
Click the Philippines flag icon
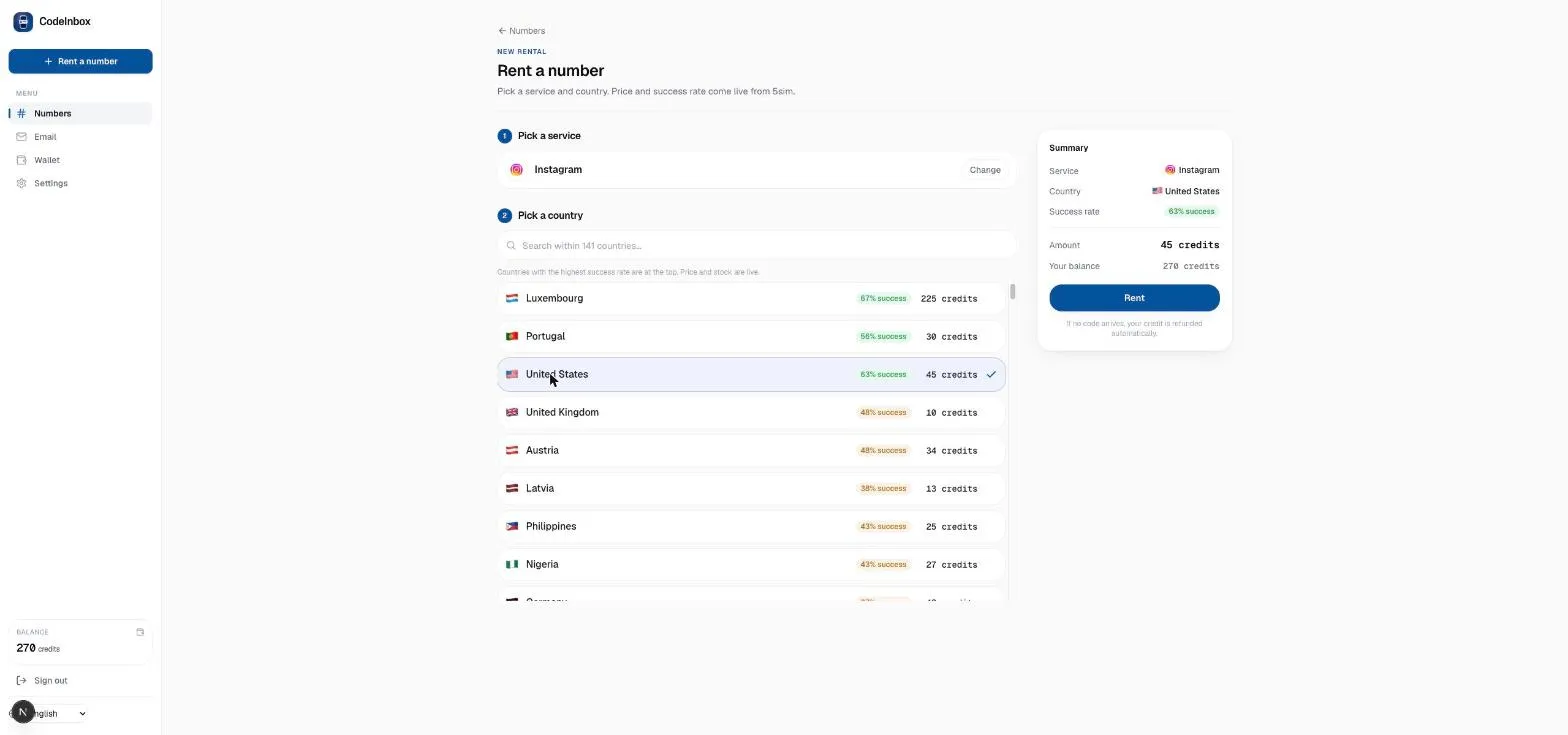[x=512, y=526]
